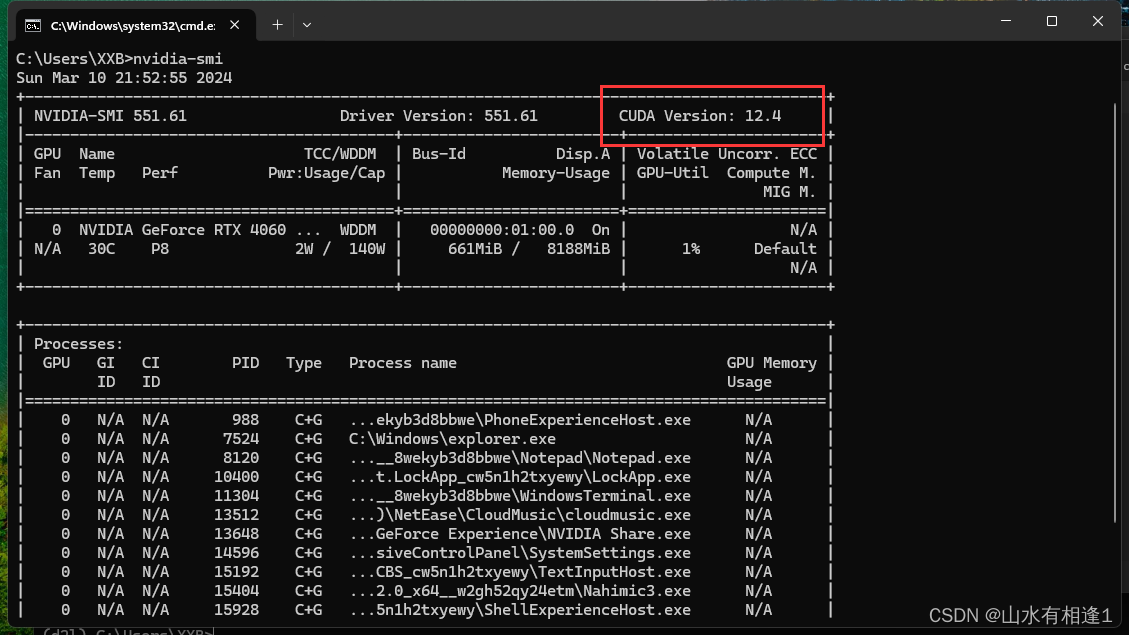Click memory usage '661MiB / 8188MiB'

tap(528, 249)
